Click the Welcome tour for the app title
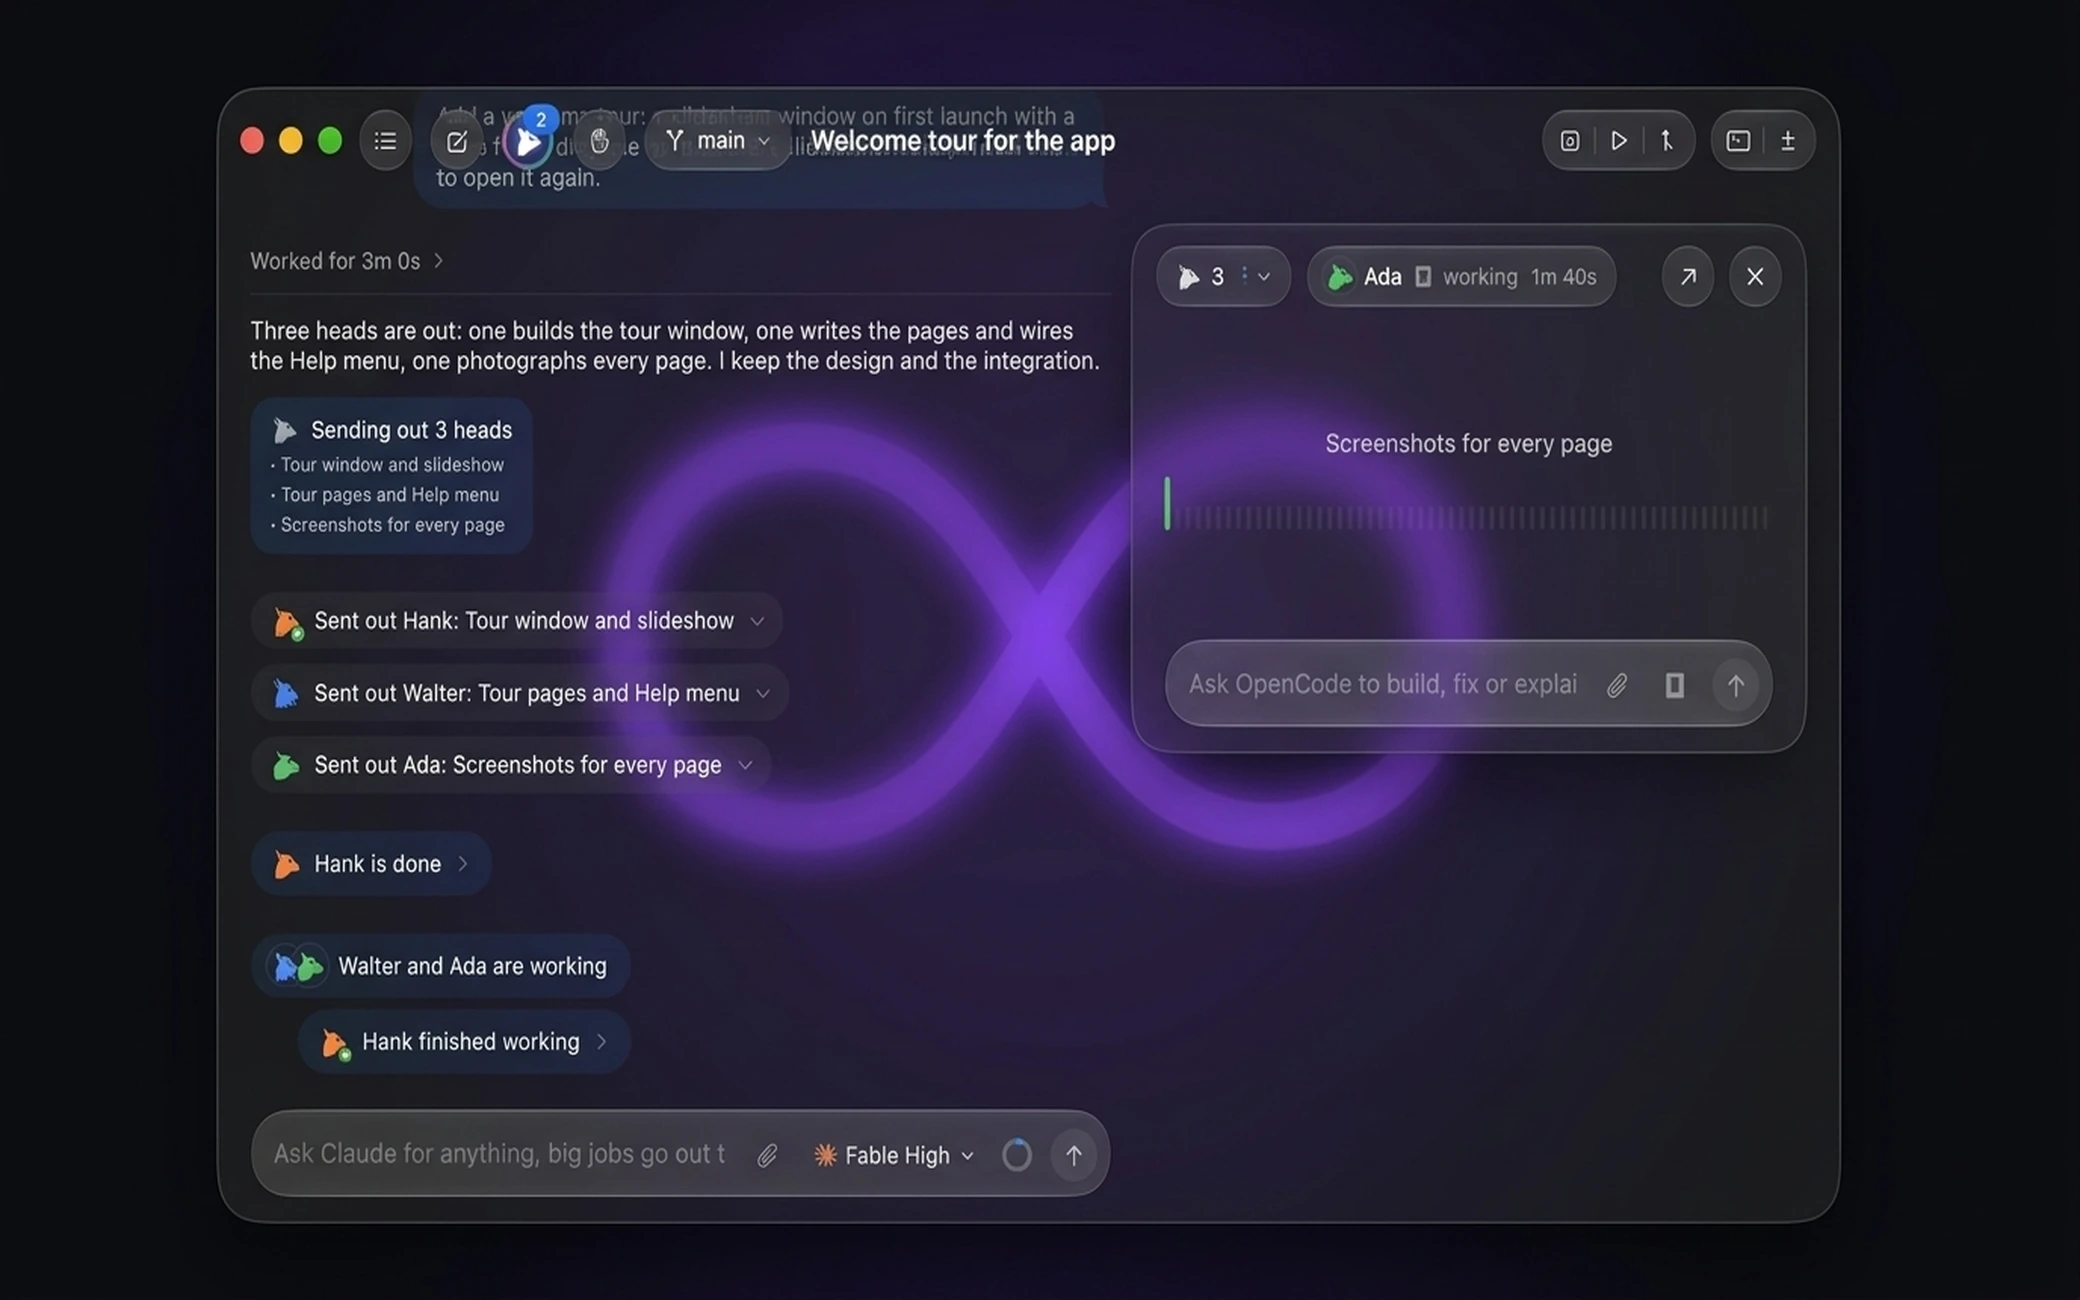Viewport: 2080px width, 1300px height. tap(962, 141)
